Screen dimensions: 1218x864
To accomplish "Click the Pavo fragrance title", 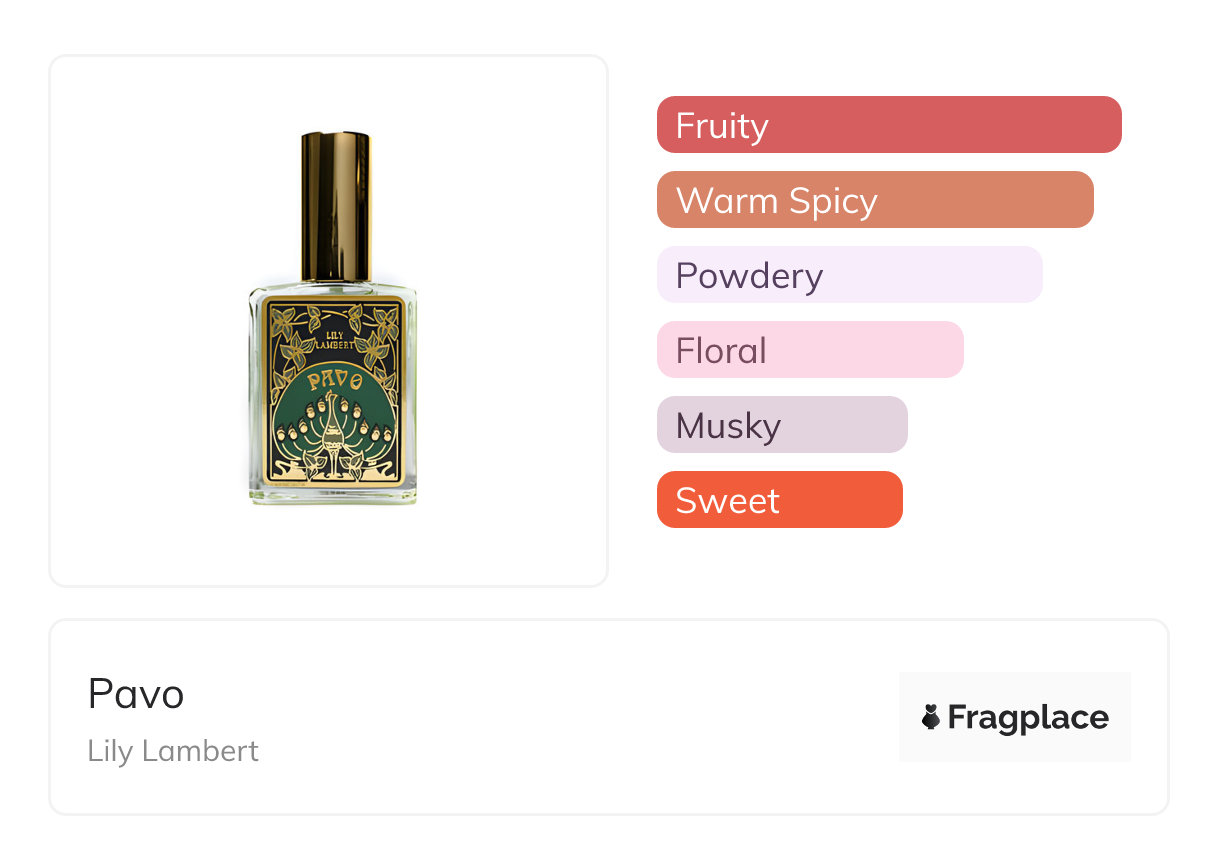I will 136,694.
